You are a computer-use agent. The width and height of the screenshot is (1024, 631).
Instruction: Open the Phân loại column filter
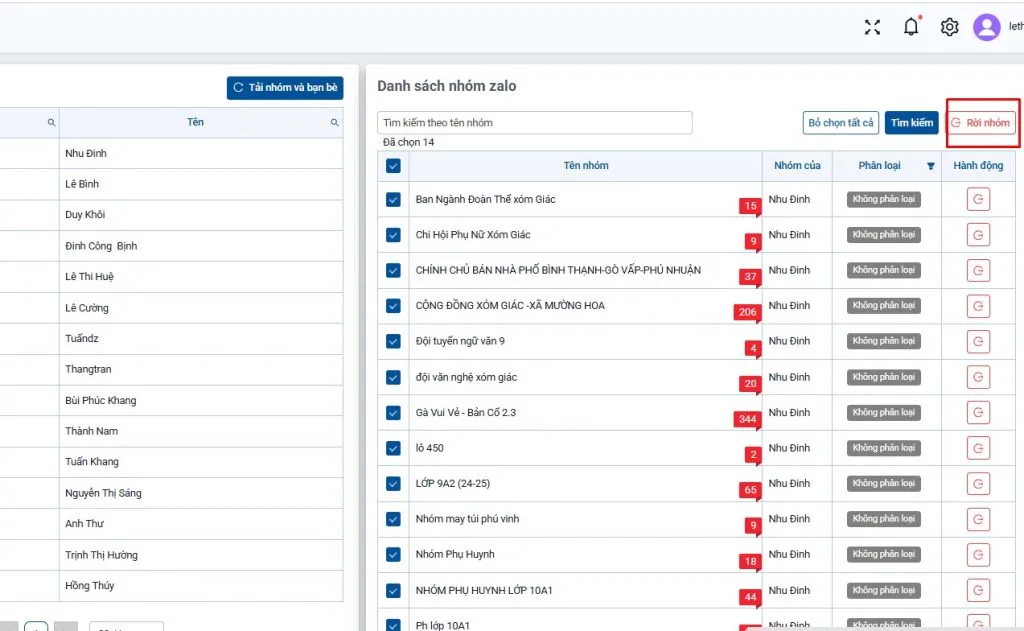click(931, 166)
